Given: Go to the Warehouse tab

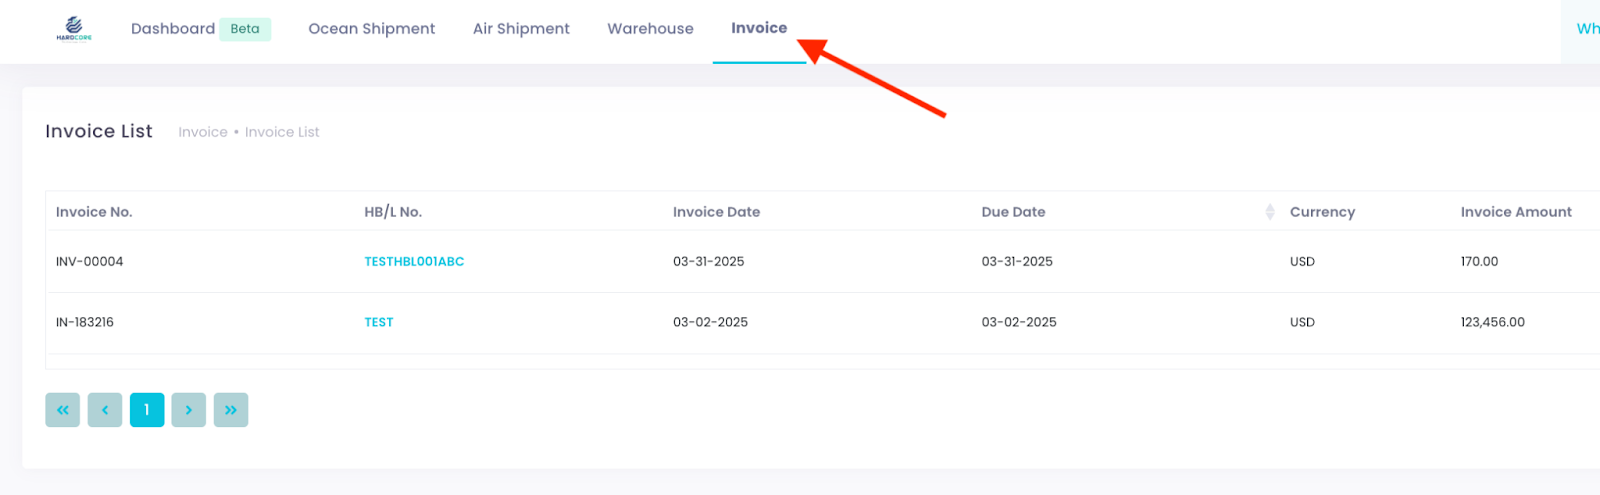Looking at the screenshot, I should click(650, 29).
